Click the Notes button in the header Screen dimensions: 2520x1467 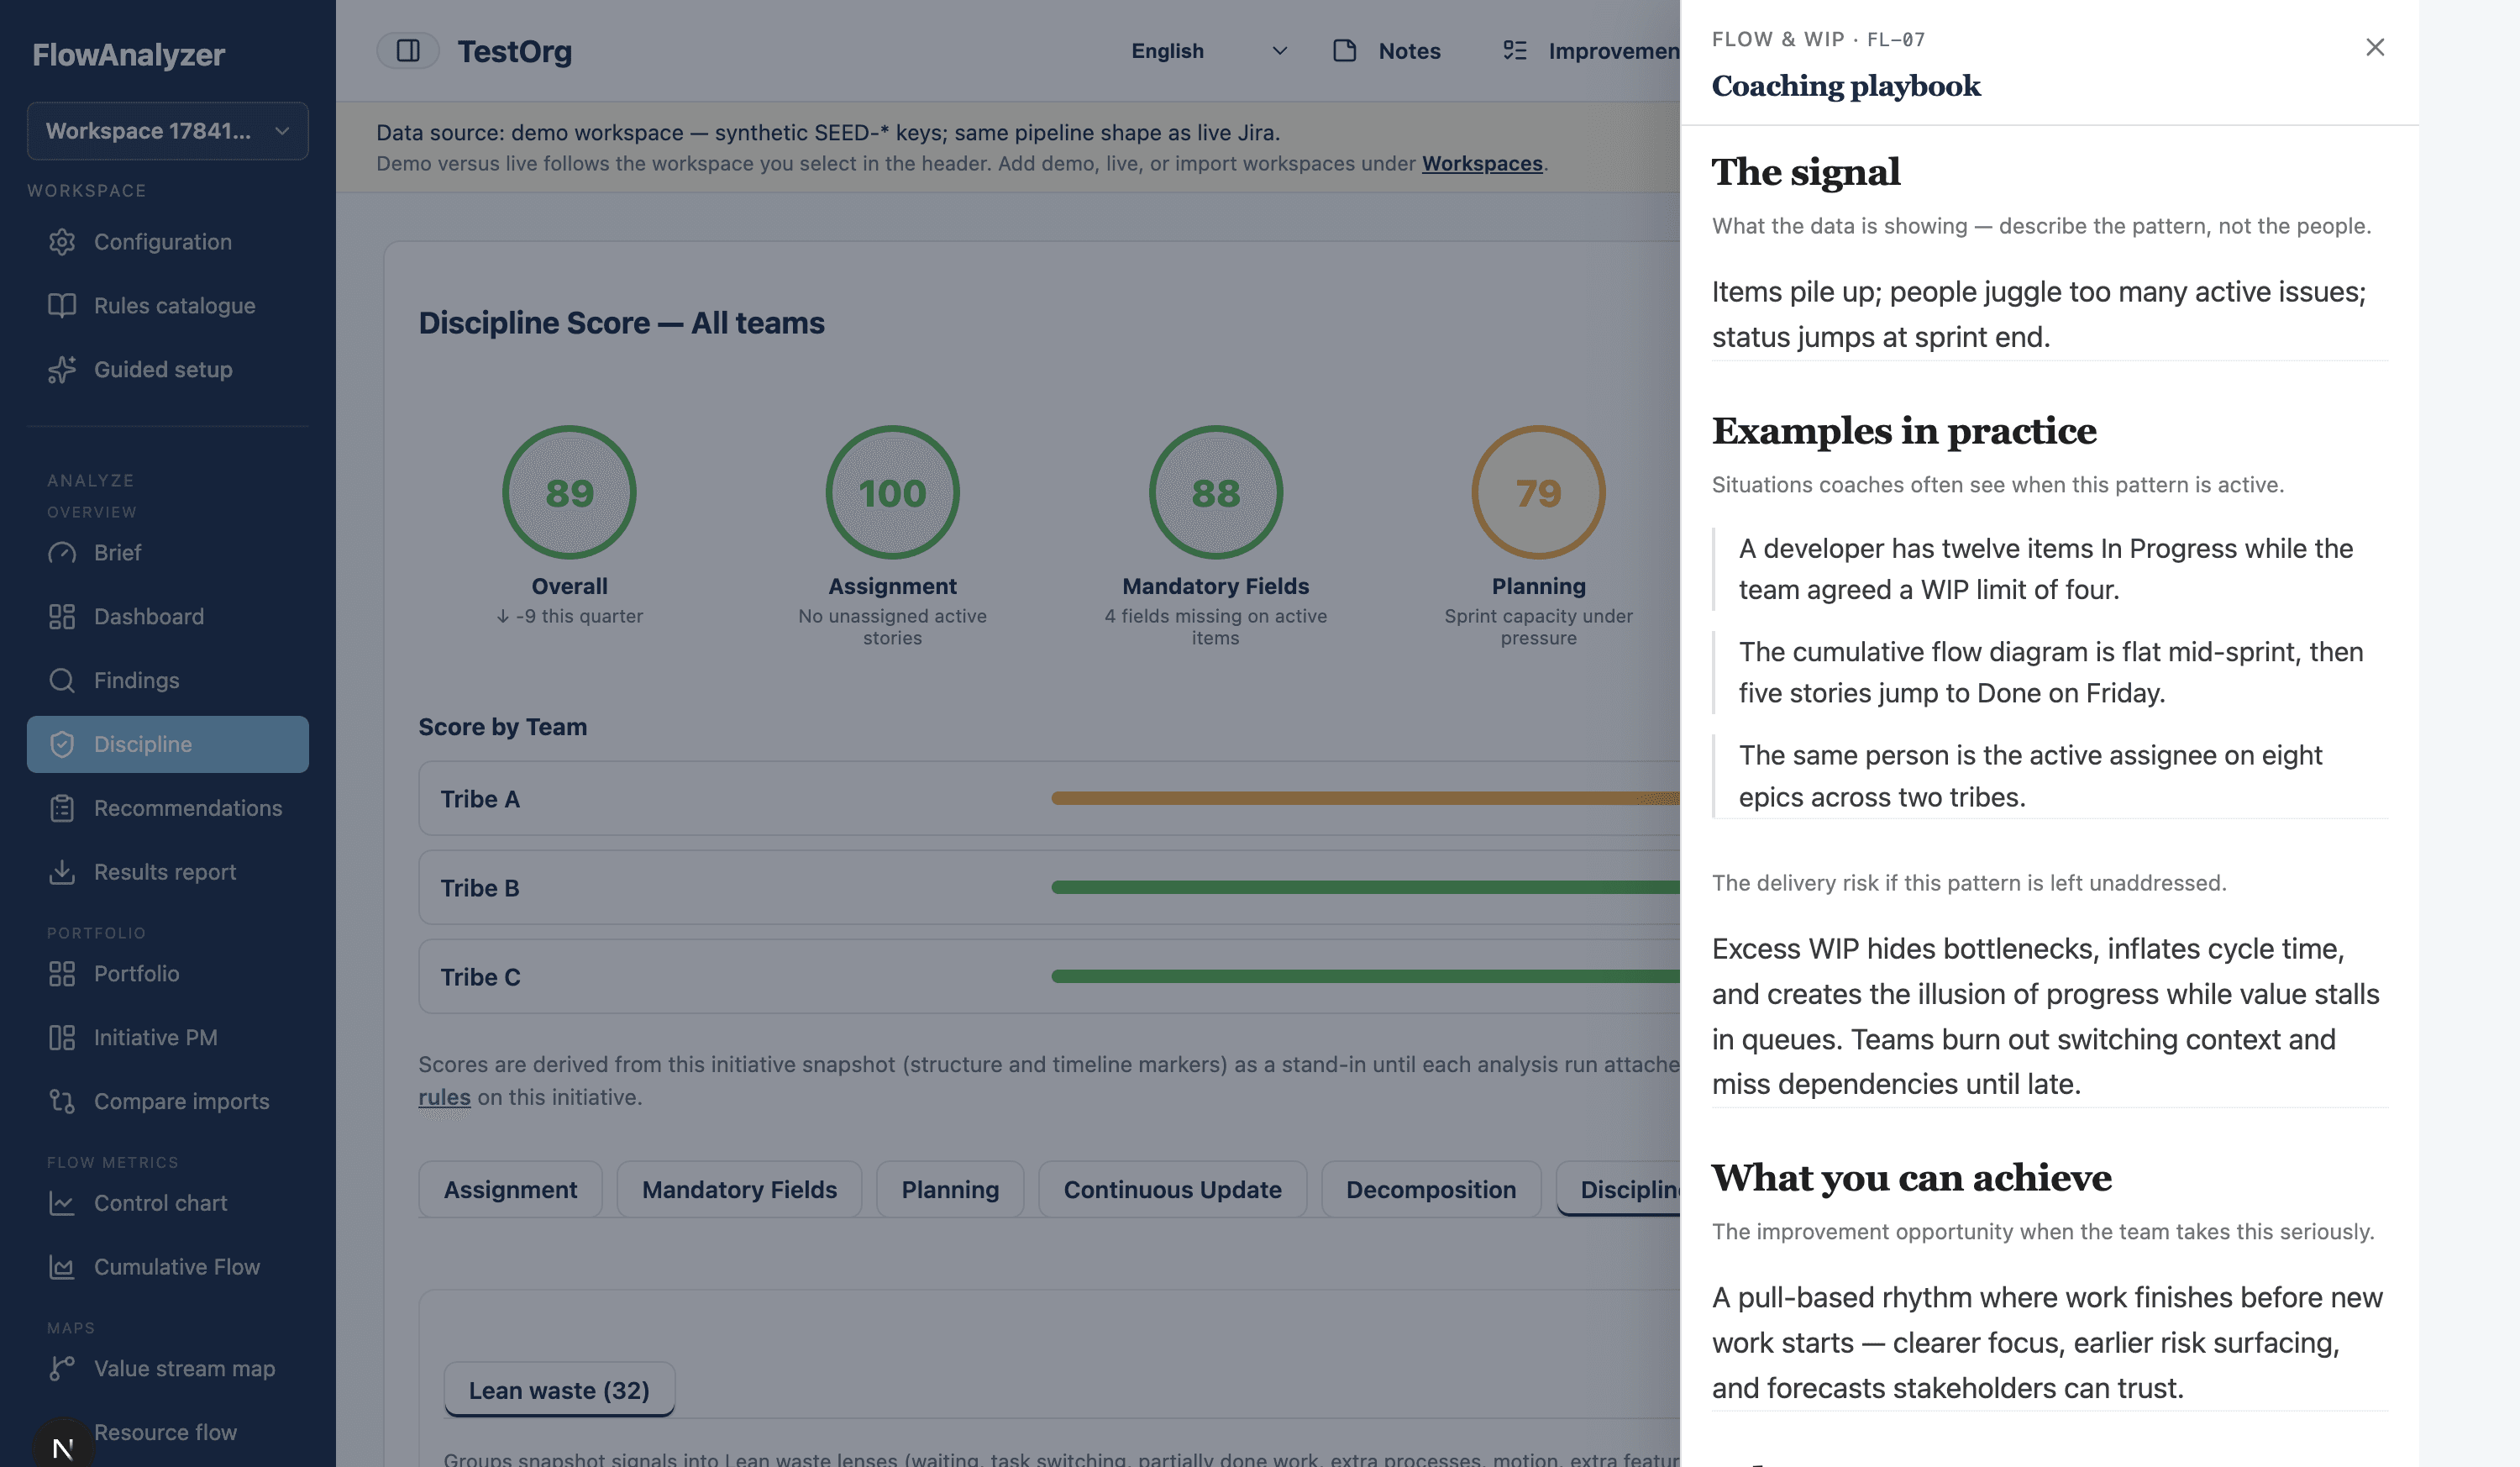1388,50
